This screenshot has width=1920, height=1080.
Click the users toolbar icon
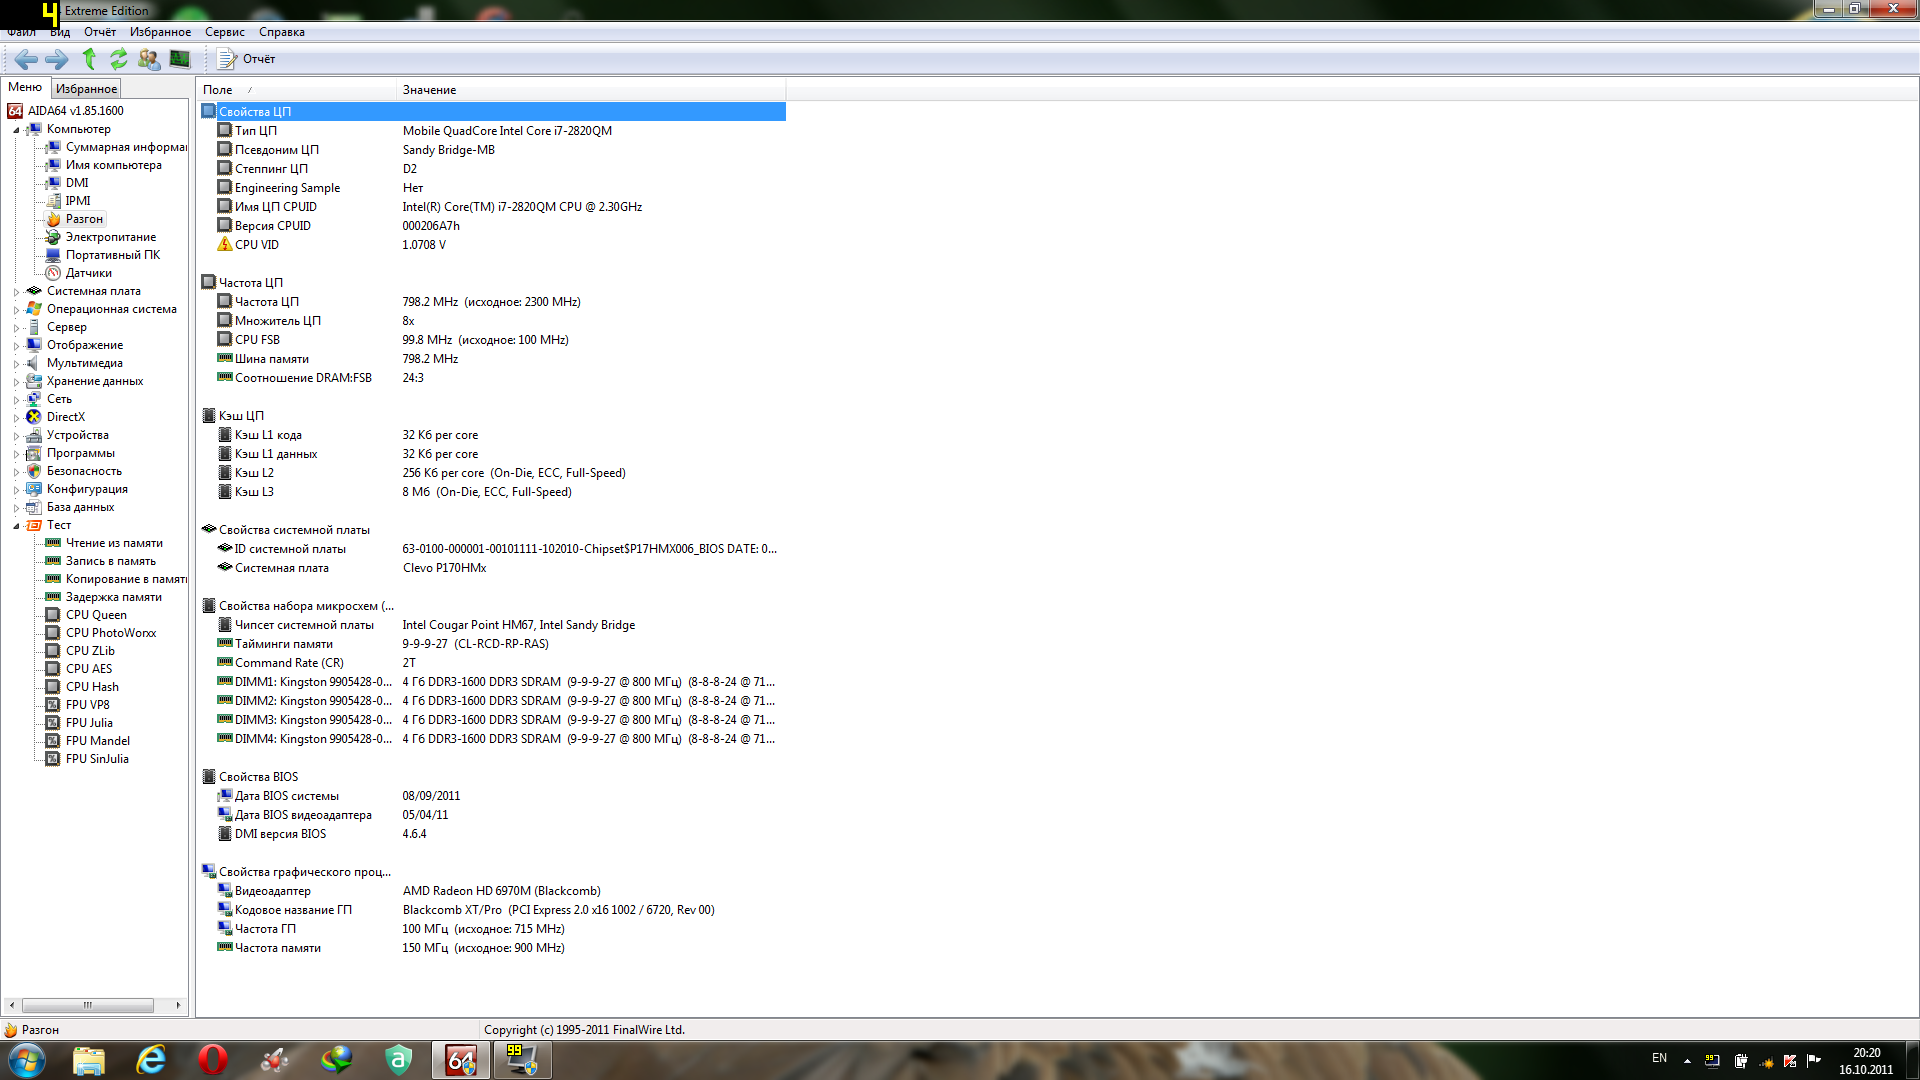pyautogui.click(x=149, y=59)
